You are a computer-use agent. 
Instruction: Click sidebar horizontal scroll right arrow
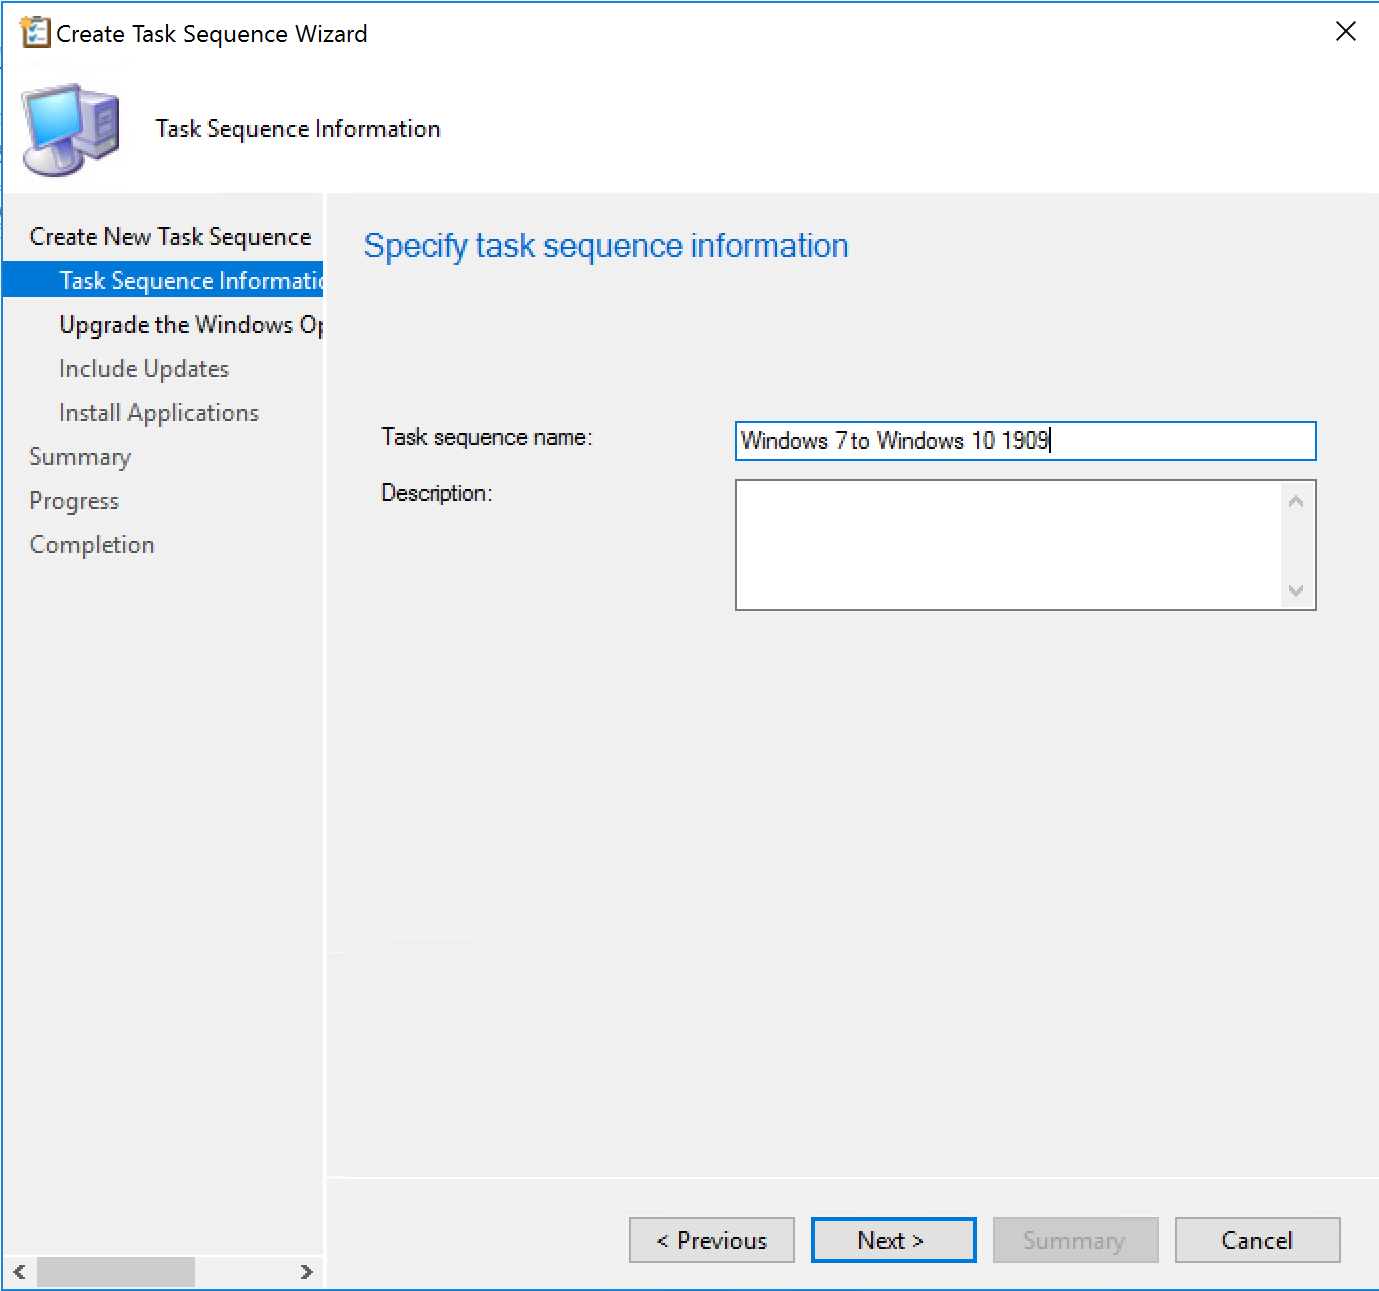(x=306, y=1272)
